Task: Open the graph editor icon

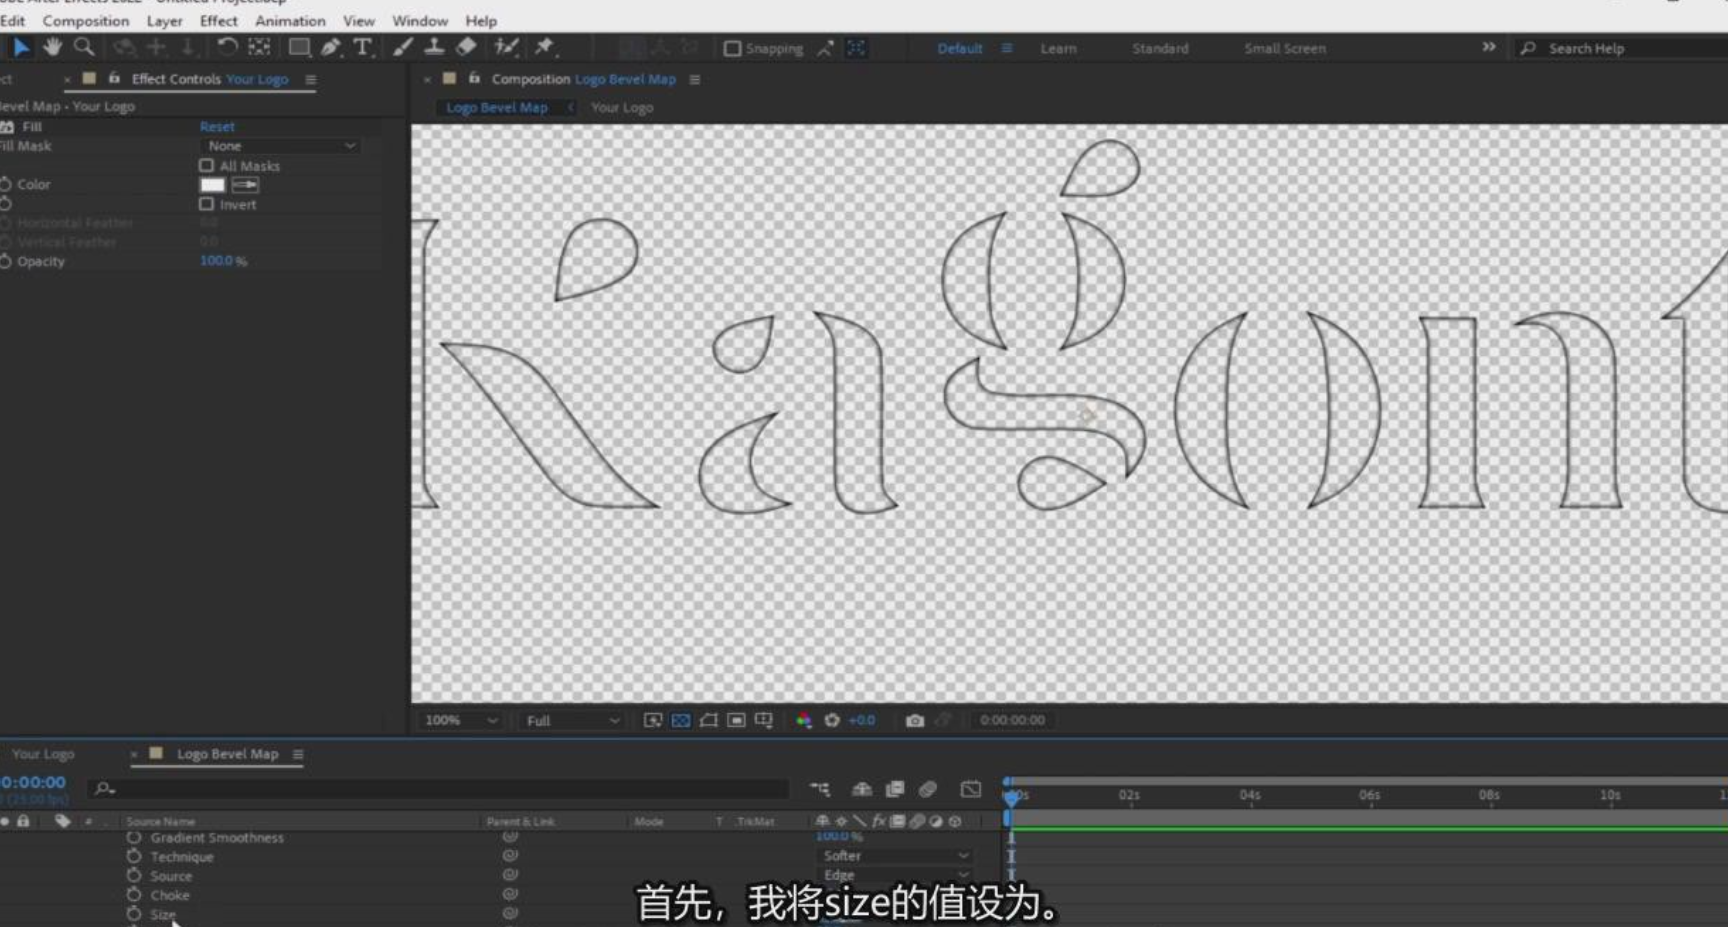Action: (x=971, y=789)
